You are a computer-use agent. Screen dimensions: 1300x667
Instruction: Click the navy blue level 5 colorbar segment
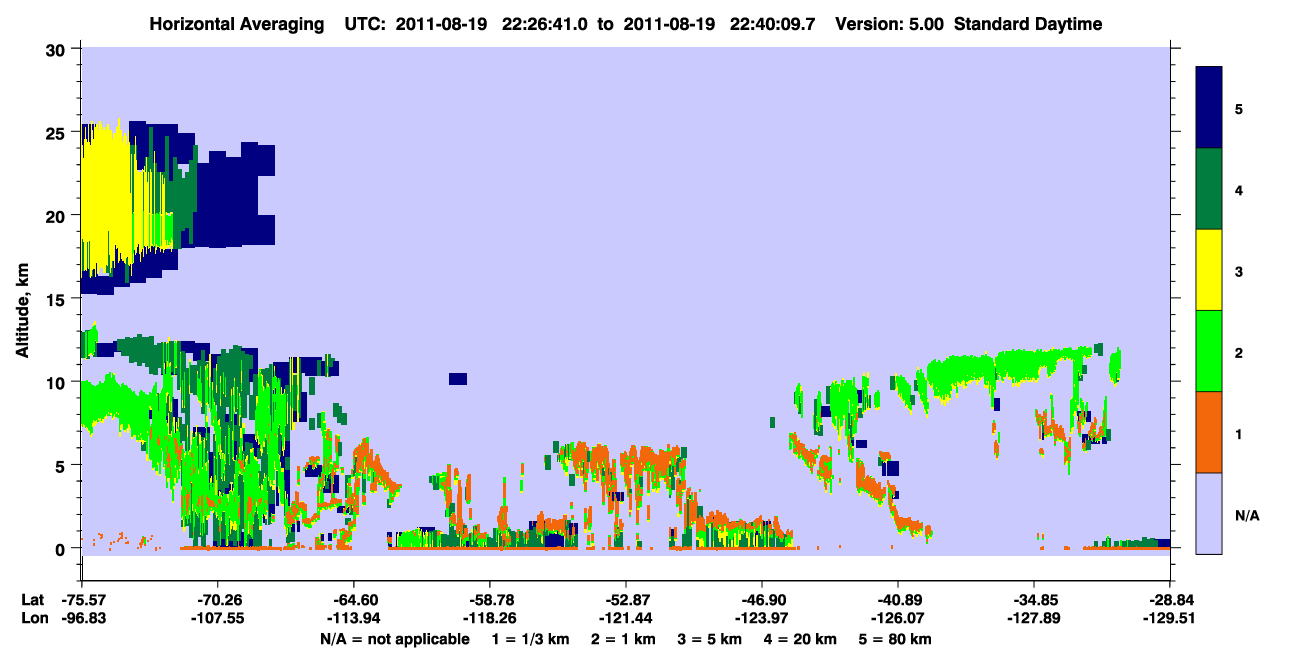[x=1209, y=108]
